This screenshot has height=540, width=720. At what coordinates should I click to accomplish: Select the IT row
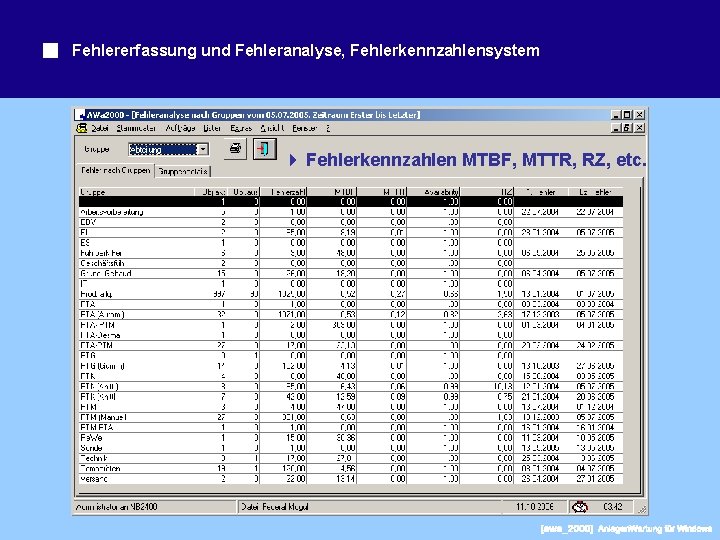point(351,284)
